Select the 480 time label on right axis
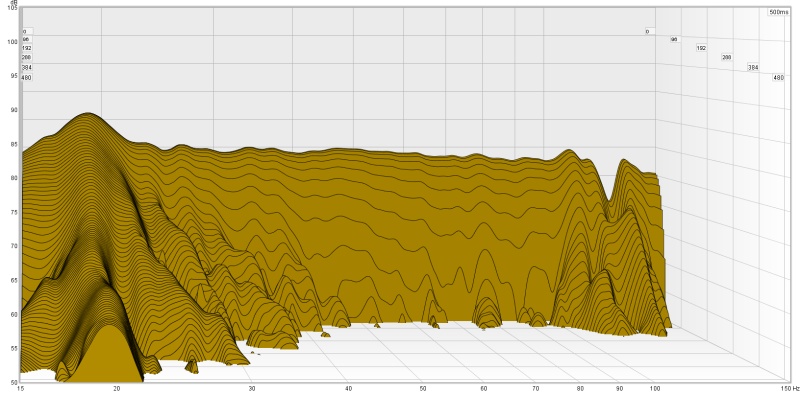 (x=778, y=78)
